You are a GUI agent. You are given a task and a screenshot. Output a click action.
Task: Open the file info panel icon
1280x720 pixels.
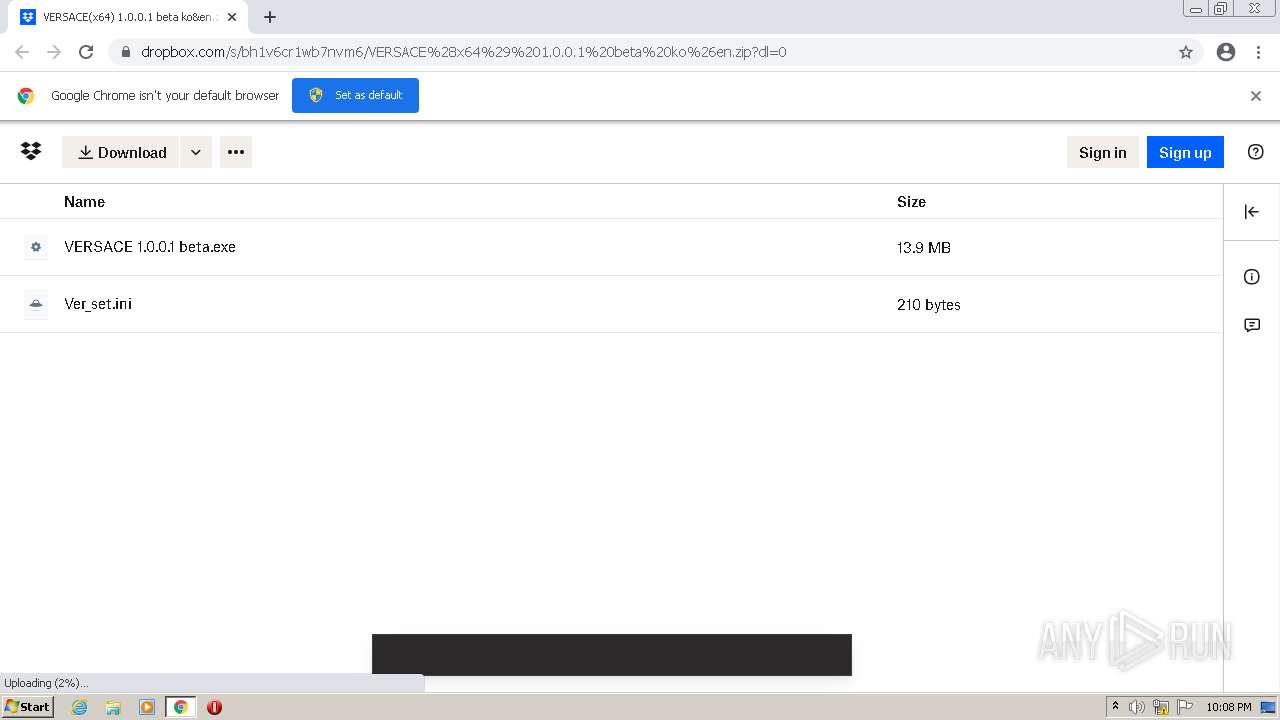[1251, 277]
